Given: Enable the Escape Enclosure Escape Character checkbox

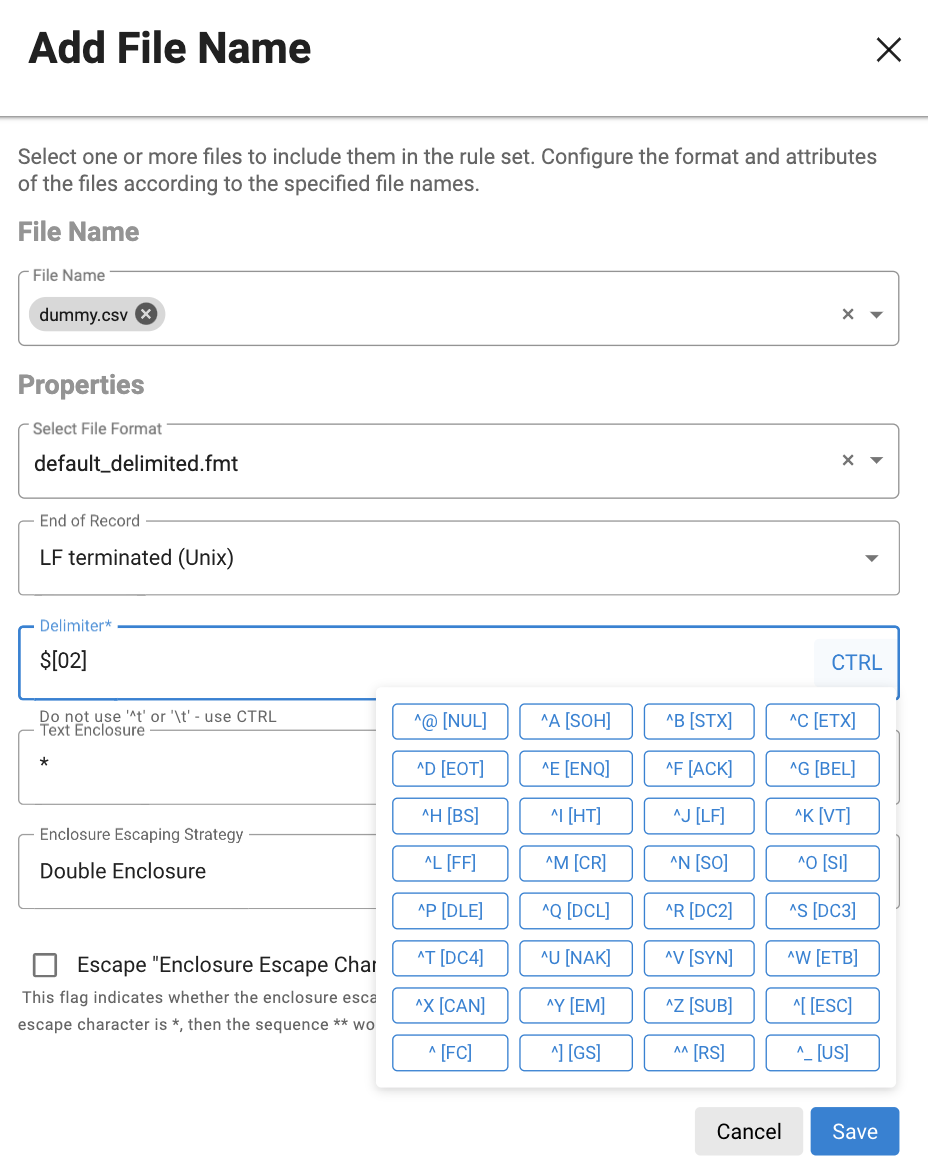Looking at the screenshot, I should coord(45,965).
